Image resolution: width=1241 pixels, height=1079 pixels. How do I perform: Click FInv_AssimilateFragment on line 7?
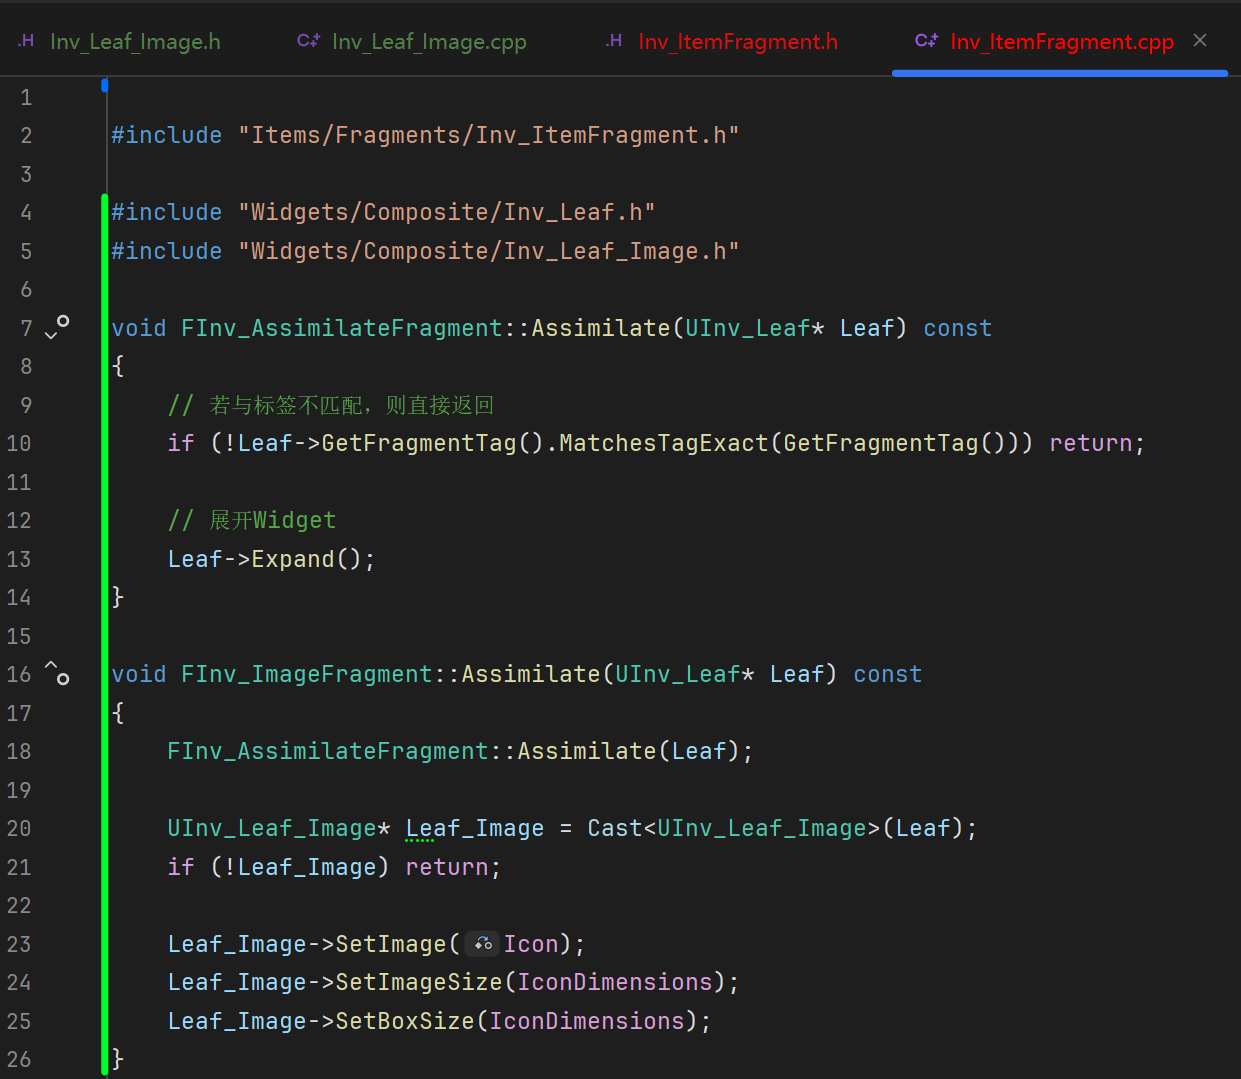click(341, 328)
